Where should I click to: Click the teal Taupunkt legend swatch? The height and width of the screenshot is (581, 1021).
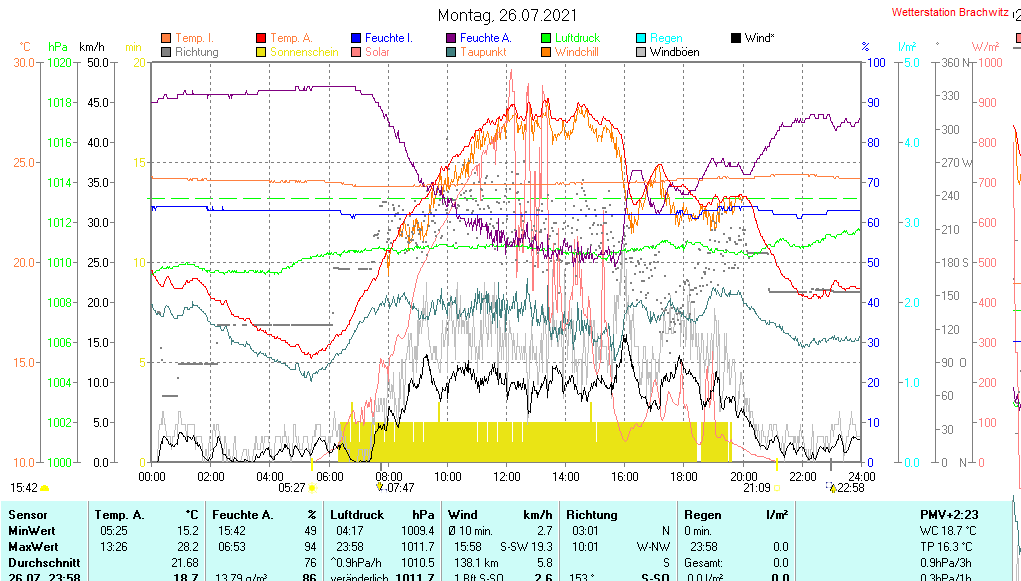(x=451, y=52)
